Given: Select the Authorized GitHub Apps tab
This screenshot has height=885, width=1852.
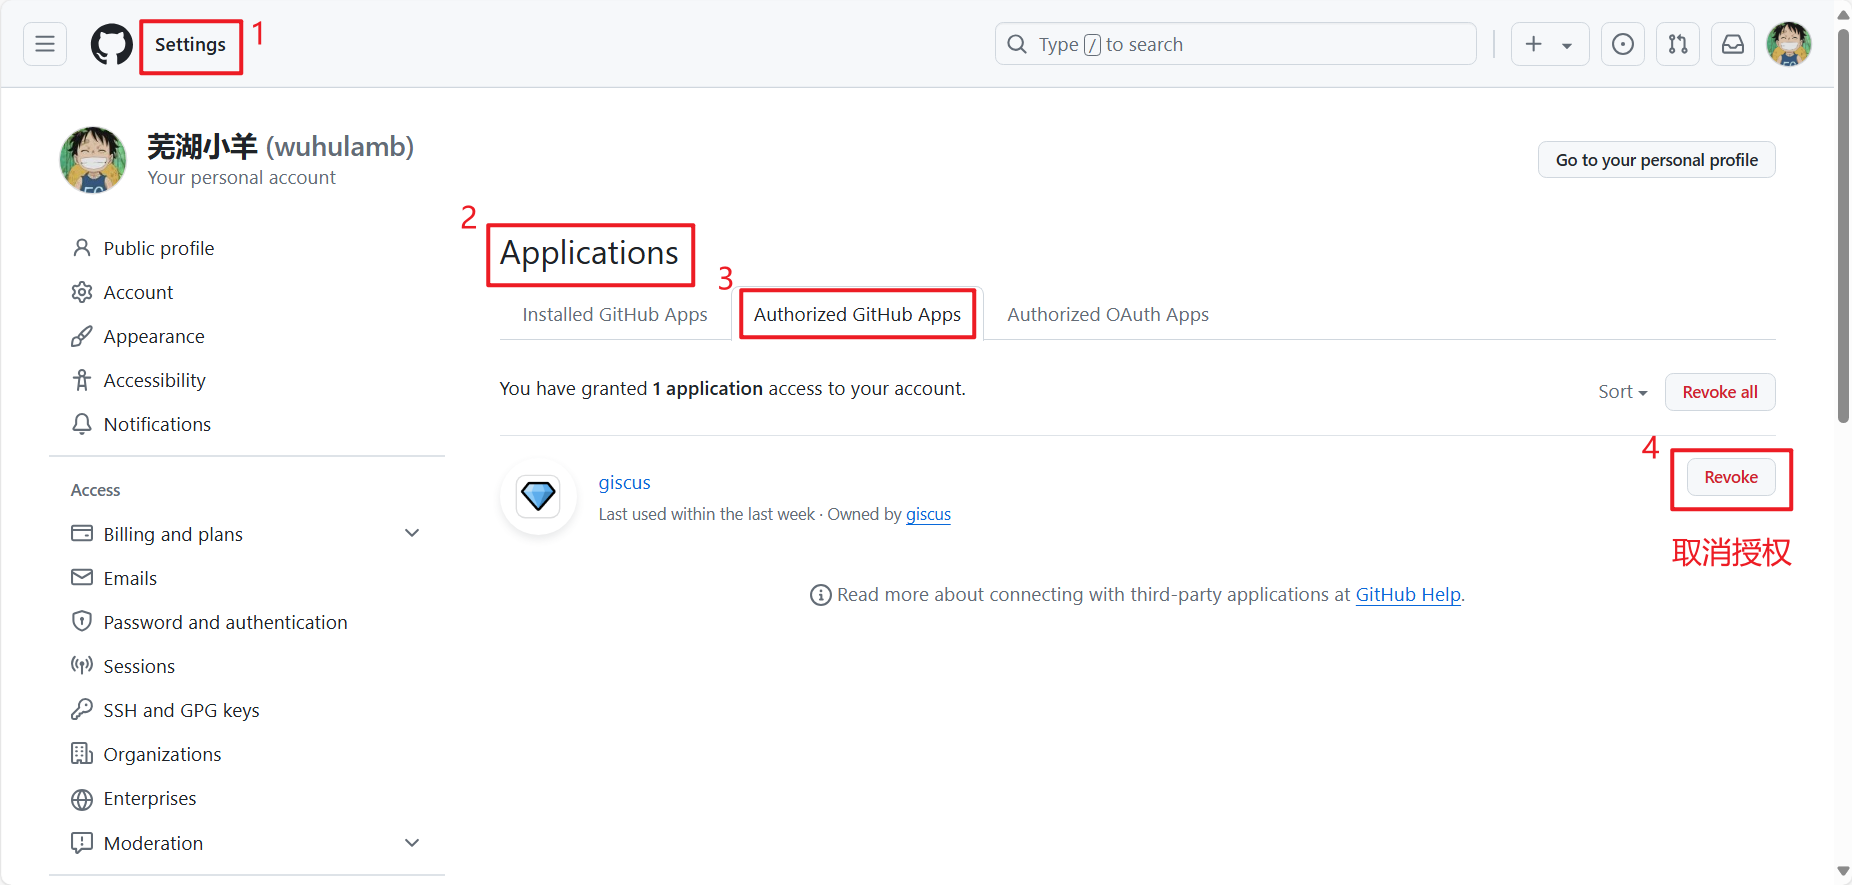Looking at the screenshot, I should [x=857, y=314].
